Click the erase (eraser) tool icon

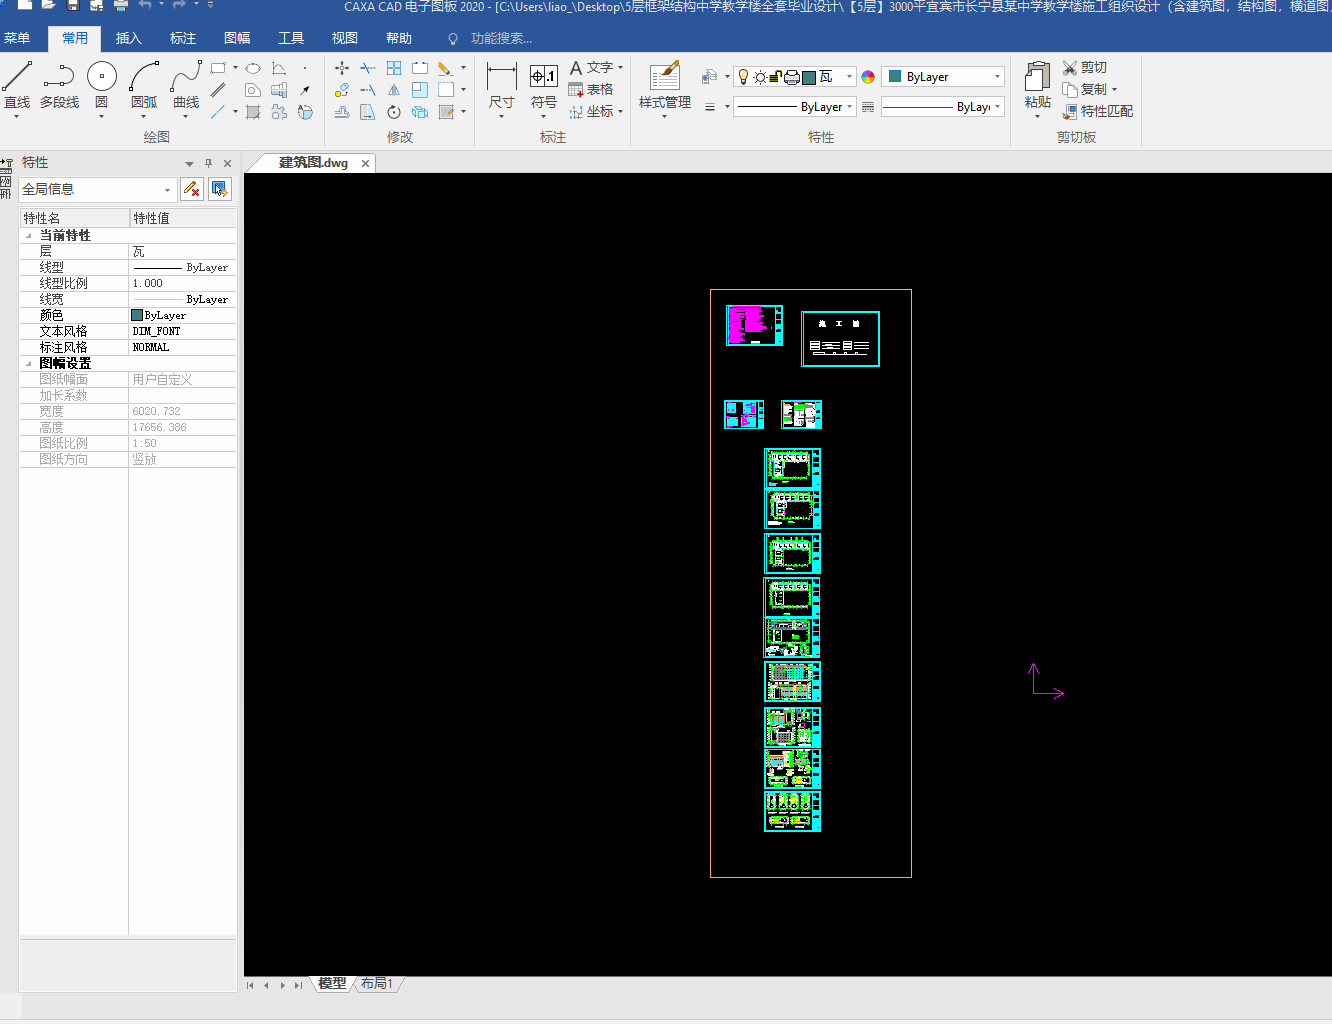pos(446,68)
